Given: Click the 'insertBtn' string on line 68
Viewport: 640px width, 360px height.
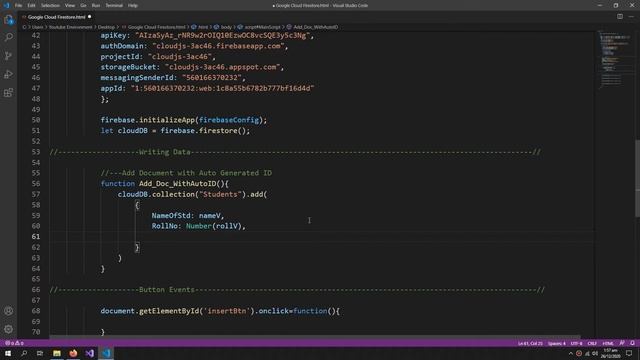Looking at the screenshot, I should point(227,311).
